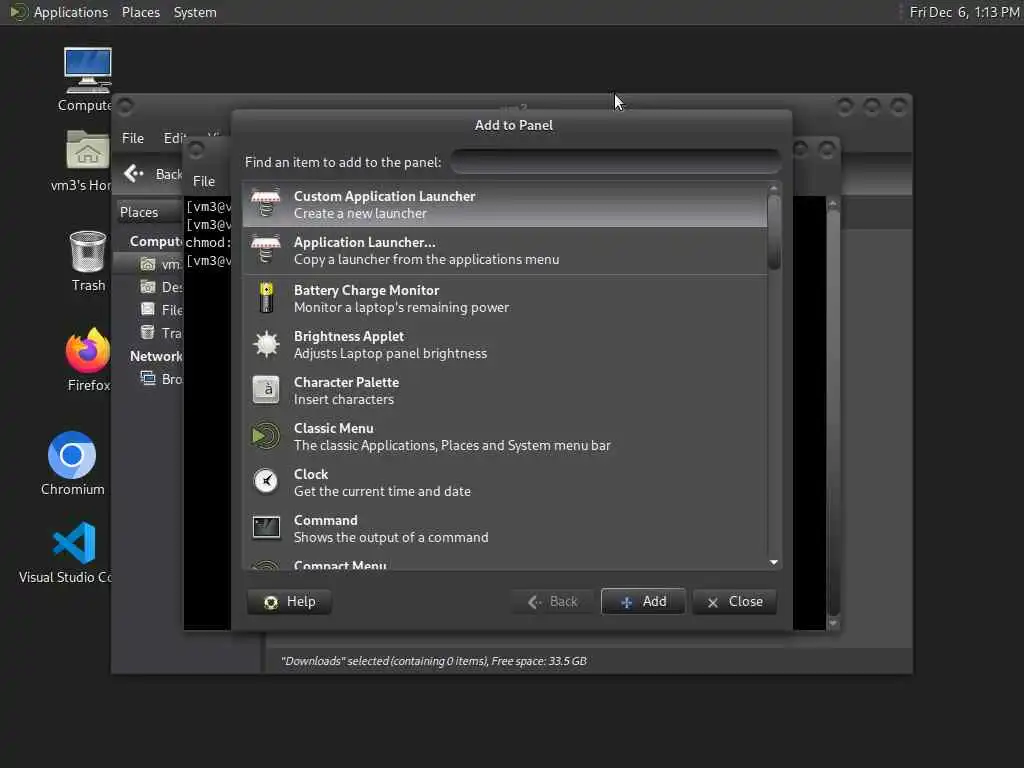Viewport: 1024px width, 768px height.
Task: Click the scroll down arrow of applet list
Action: [x=774, y=562]
